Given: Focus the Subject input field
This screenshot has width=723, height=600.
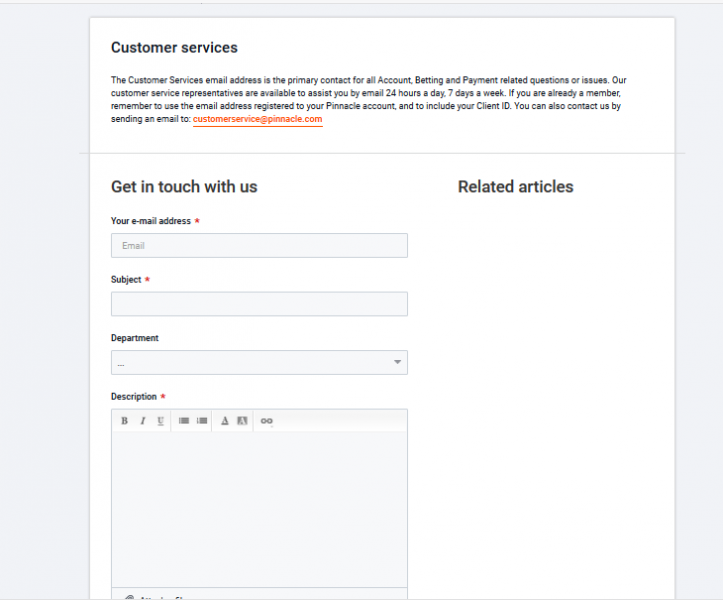Looking at the screenshot, I should pos(259,304).
